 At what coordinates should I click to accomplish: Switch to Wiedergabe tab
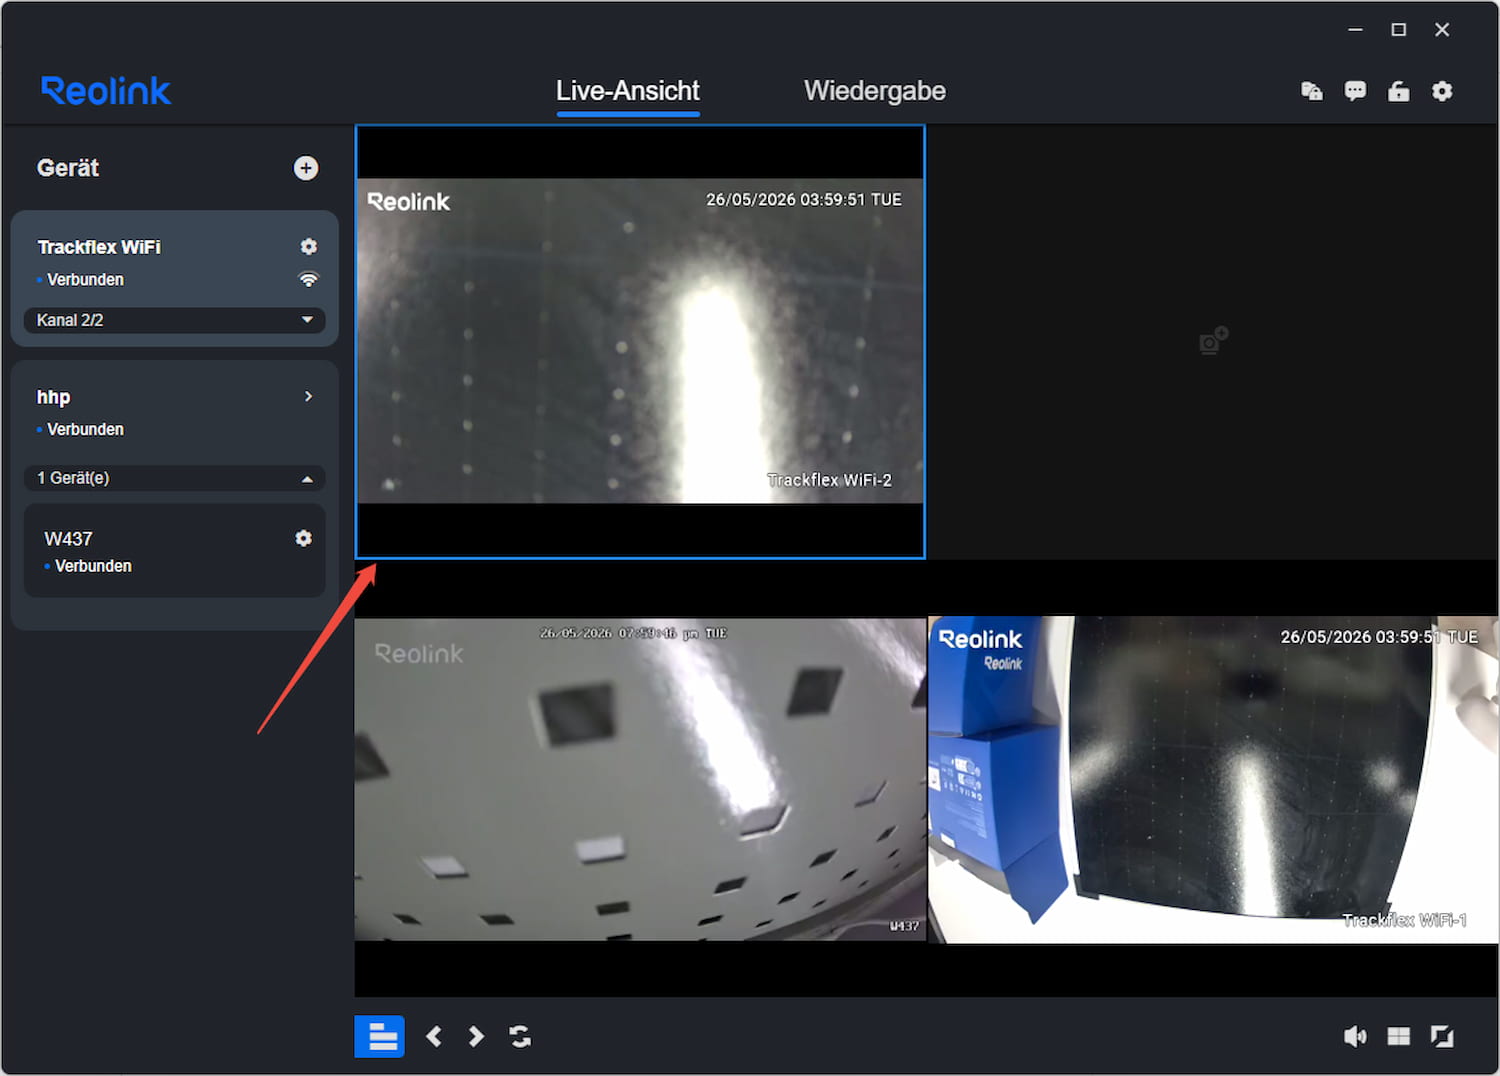pos(875,91)
